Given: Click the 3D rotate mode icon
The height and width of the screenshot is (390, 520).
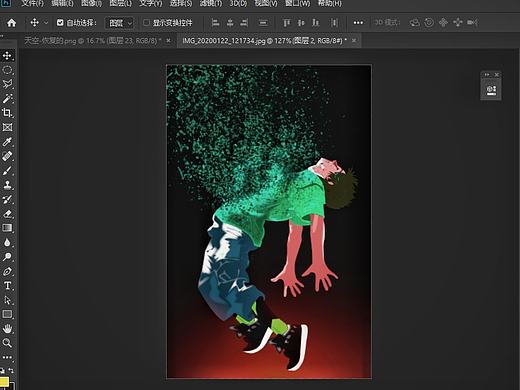Looking at the screenshot, I should pyautogui.click(x=414, y=23).
